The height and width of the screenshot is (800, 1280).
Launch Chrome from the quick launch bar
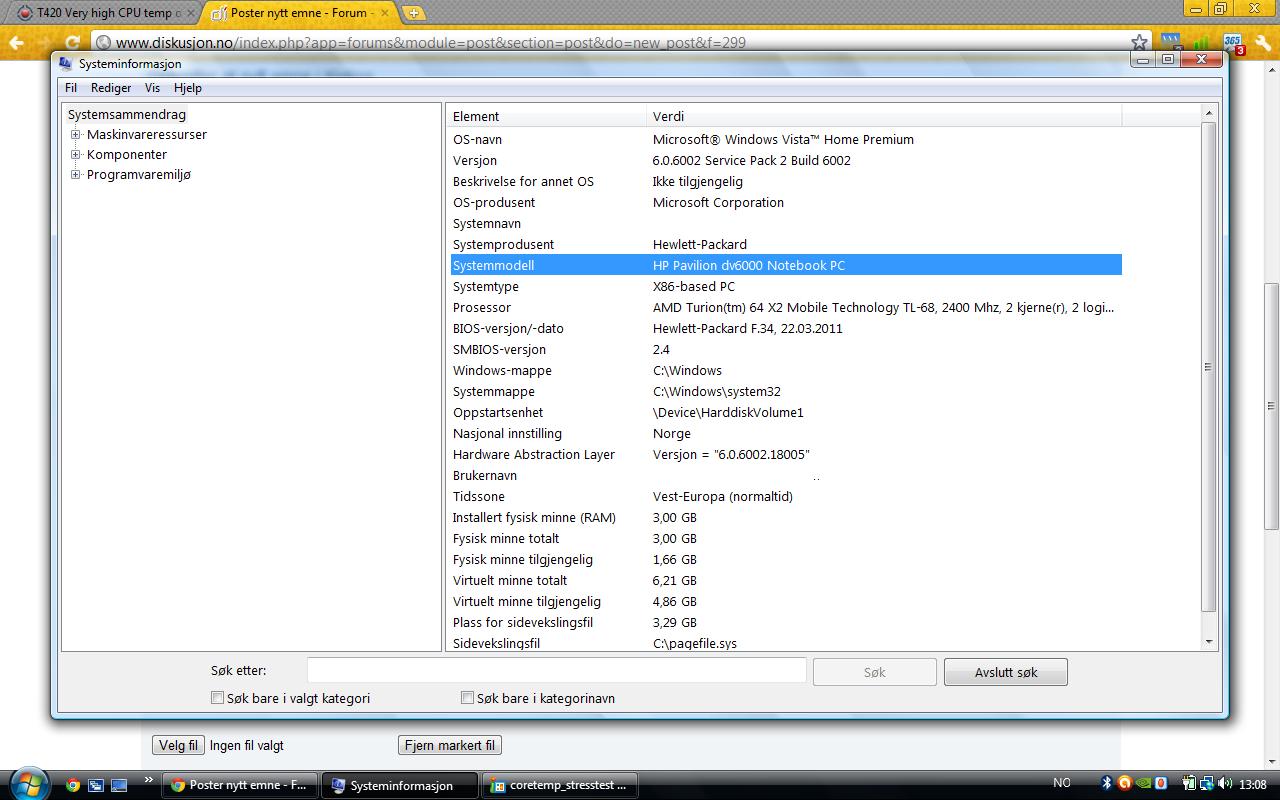73,785
